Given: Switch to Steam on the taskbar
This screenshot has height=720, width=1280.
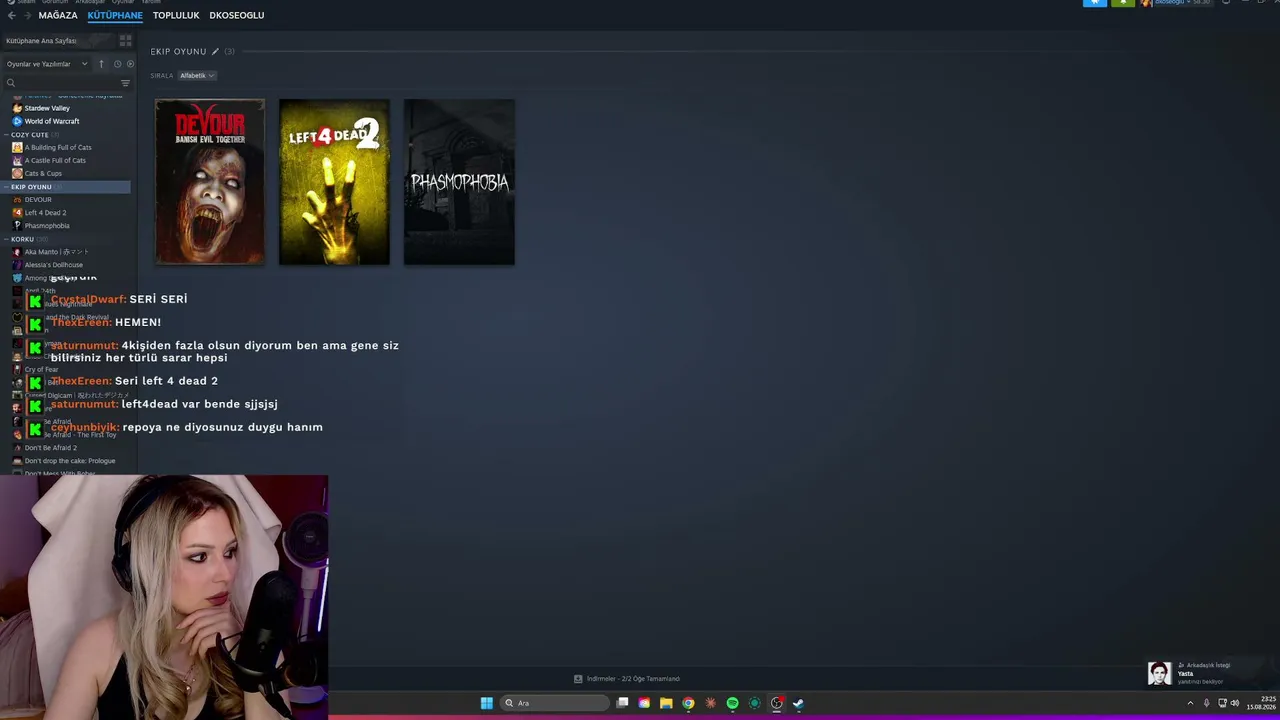Looking at the screenshot, I should (798, 703).
